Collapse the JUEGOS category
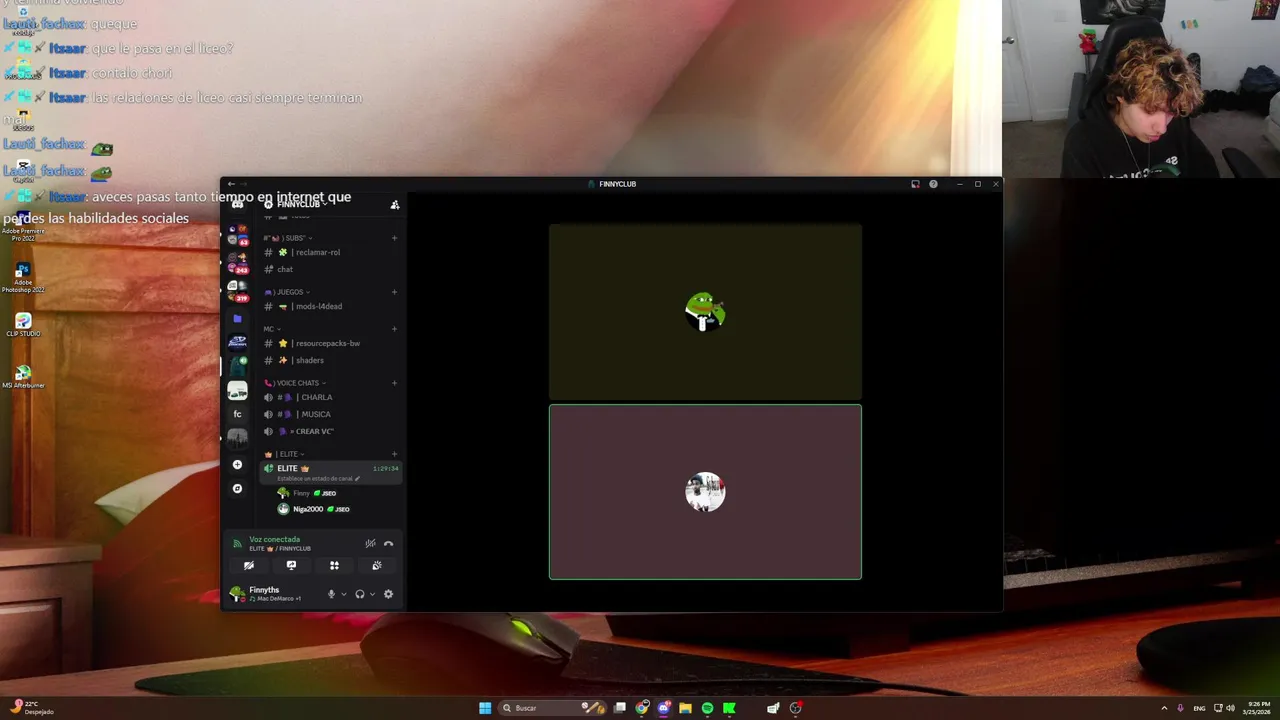The width and height of the screenshot is (1280, 720). pyautogui.click(x=288, y=292)
